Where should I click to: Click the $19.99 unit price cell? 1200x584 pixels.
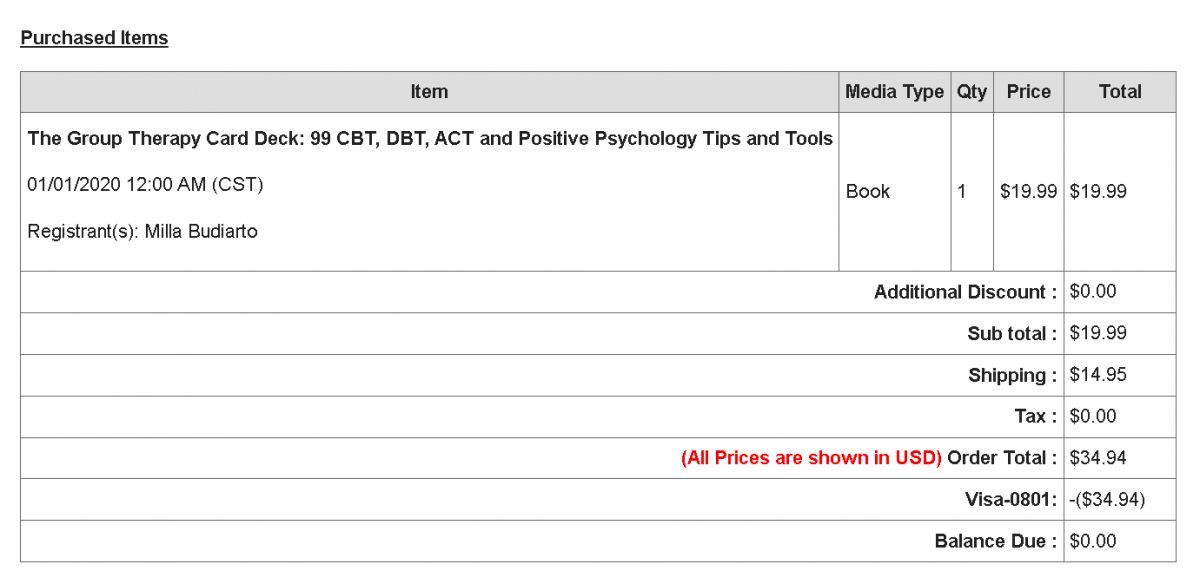[1029, 192]
